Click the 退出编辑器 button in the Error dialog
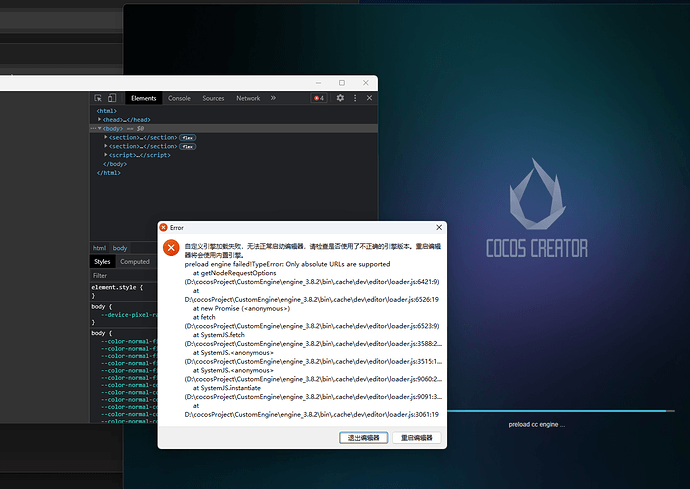Image resolution: width=690 pixels, height=489 pixels. tap(363, 438)
